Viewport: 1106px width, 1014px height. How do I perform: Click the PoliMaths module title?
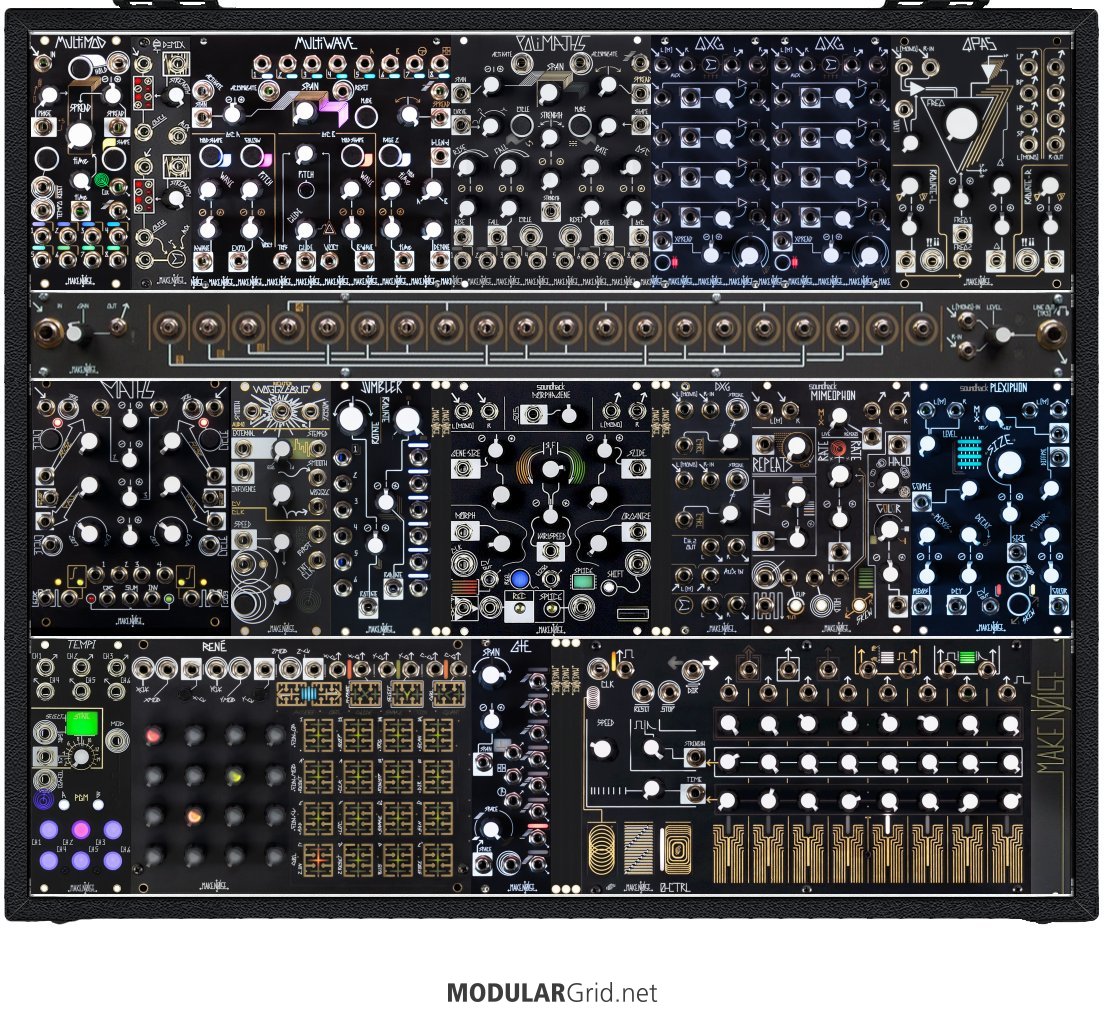click(551, 43)
